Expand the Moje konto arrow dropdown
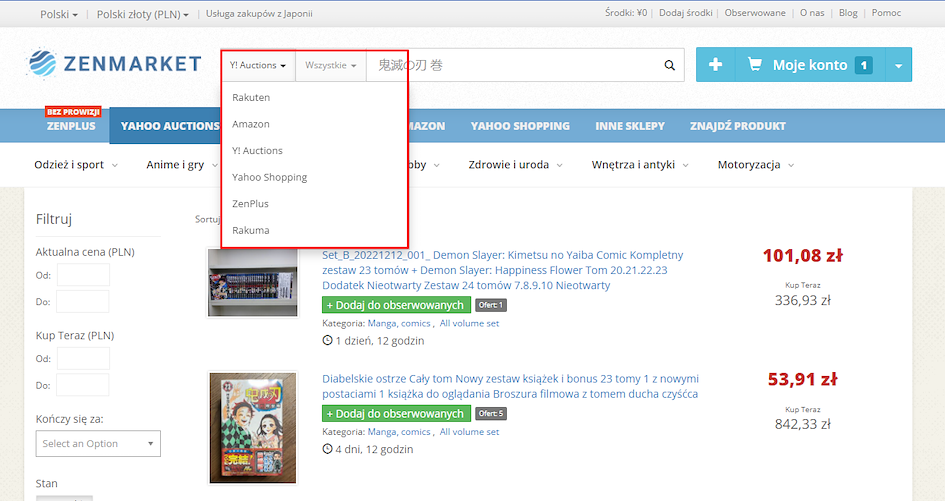This screenshot has width=945, height=501. (x=898, y=65)
